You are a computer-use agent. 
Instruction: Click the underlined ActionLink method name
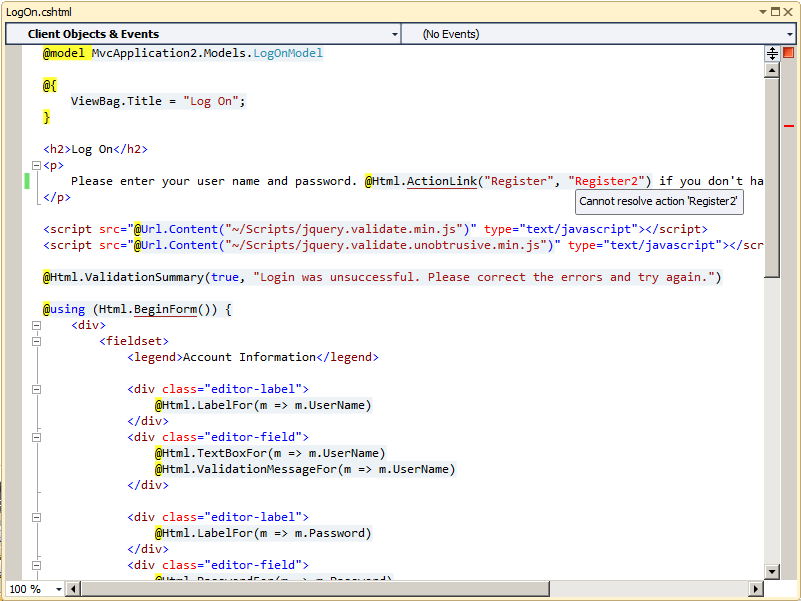click(x=442, y=181)
